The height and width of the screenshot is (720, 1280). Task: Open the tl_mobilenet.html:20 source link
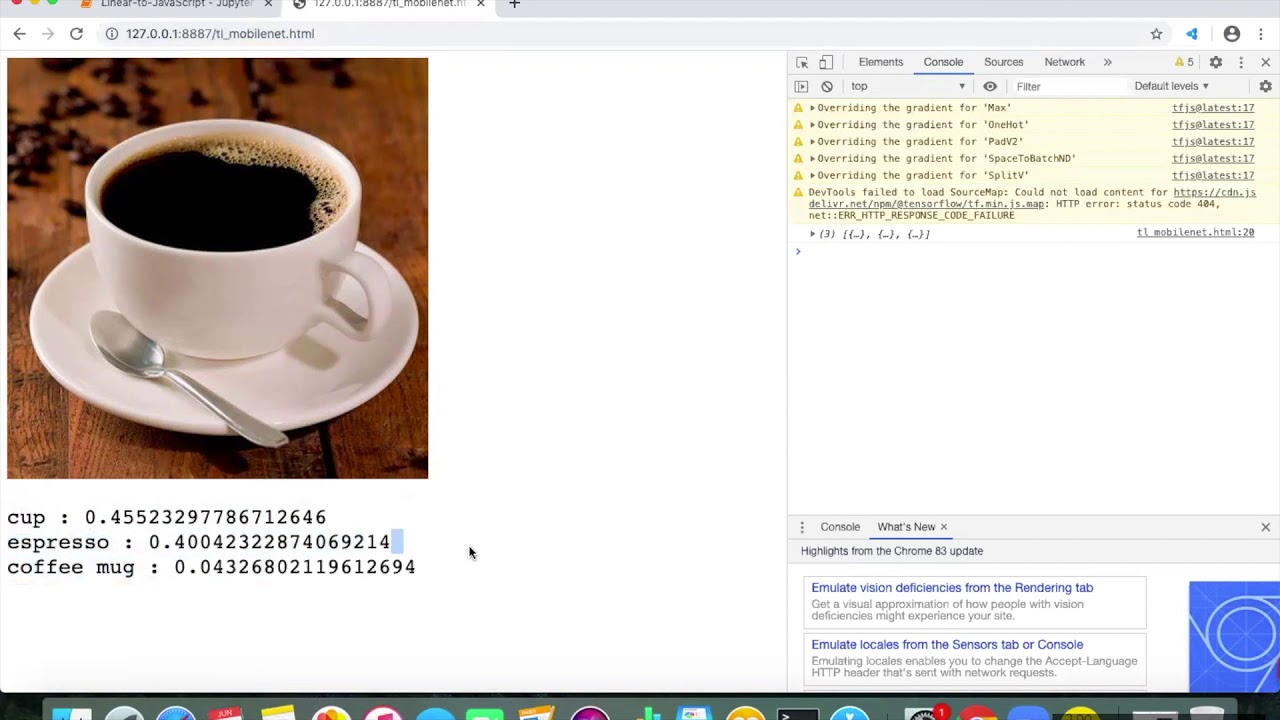pos(1195,233)
